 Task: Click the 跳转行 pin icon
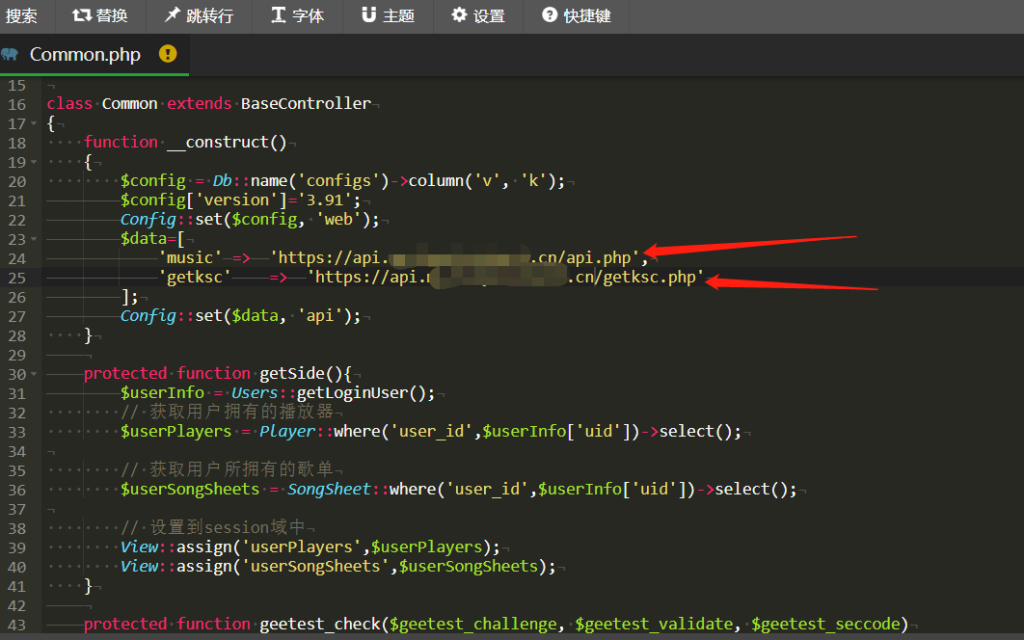click(173, 16)
